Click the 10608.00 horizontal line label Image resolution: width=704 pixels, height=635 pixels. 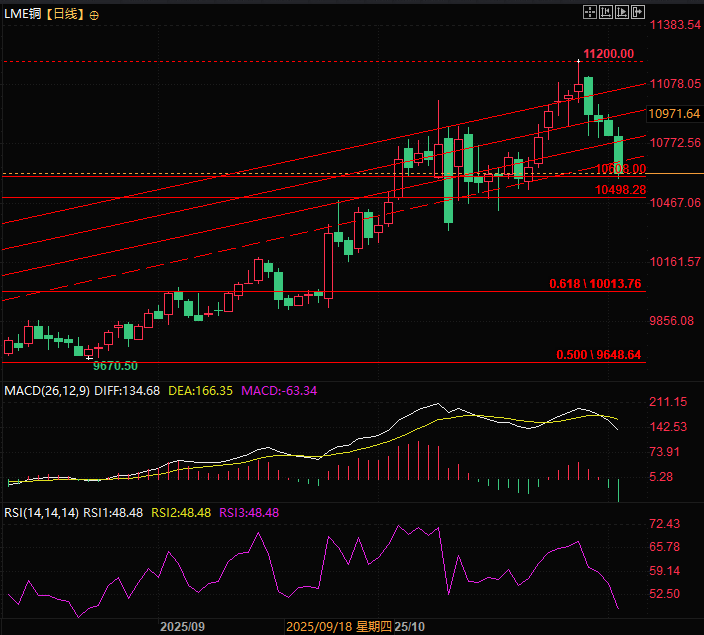click(621, 169)
